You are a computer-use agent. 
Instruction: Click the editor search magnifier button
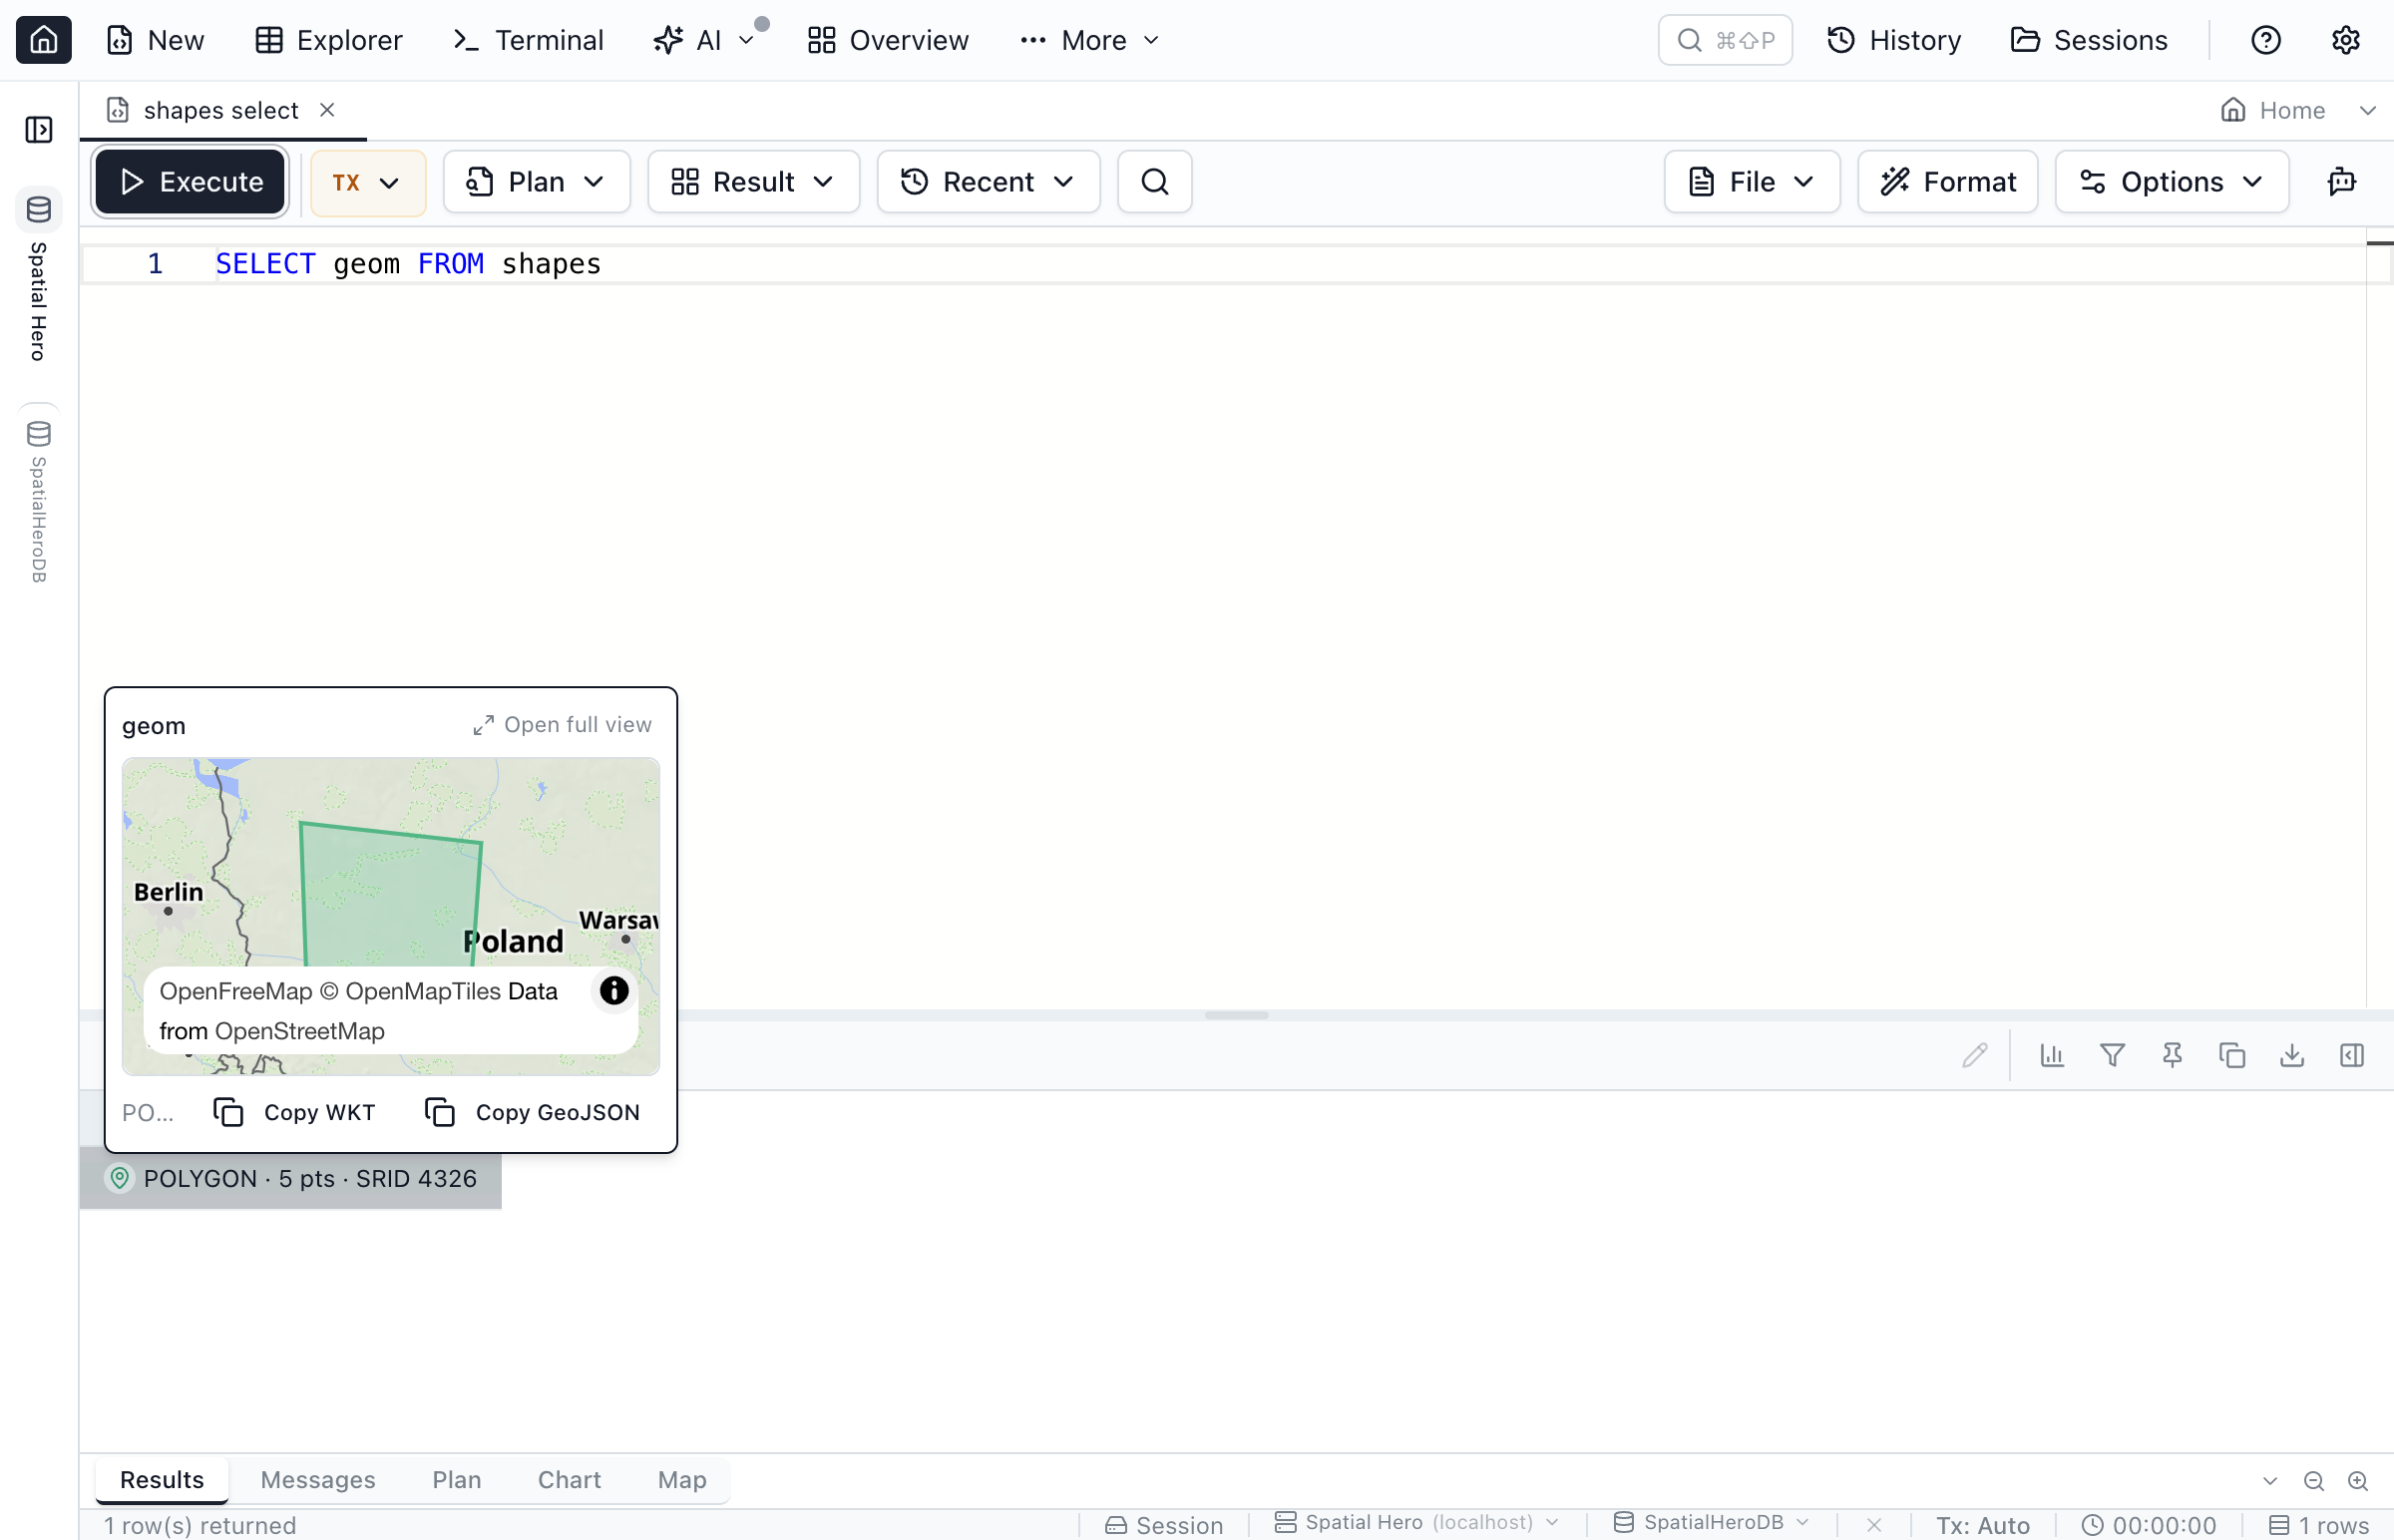[x=1154, y=182]
